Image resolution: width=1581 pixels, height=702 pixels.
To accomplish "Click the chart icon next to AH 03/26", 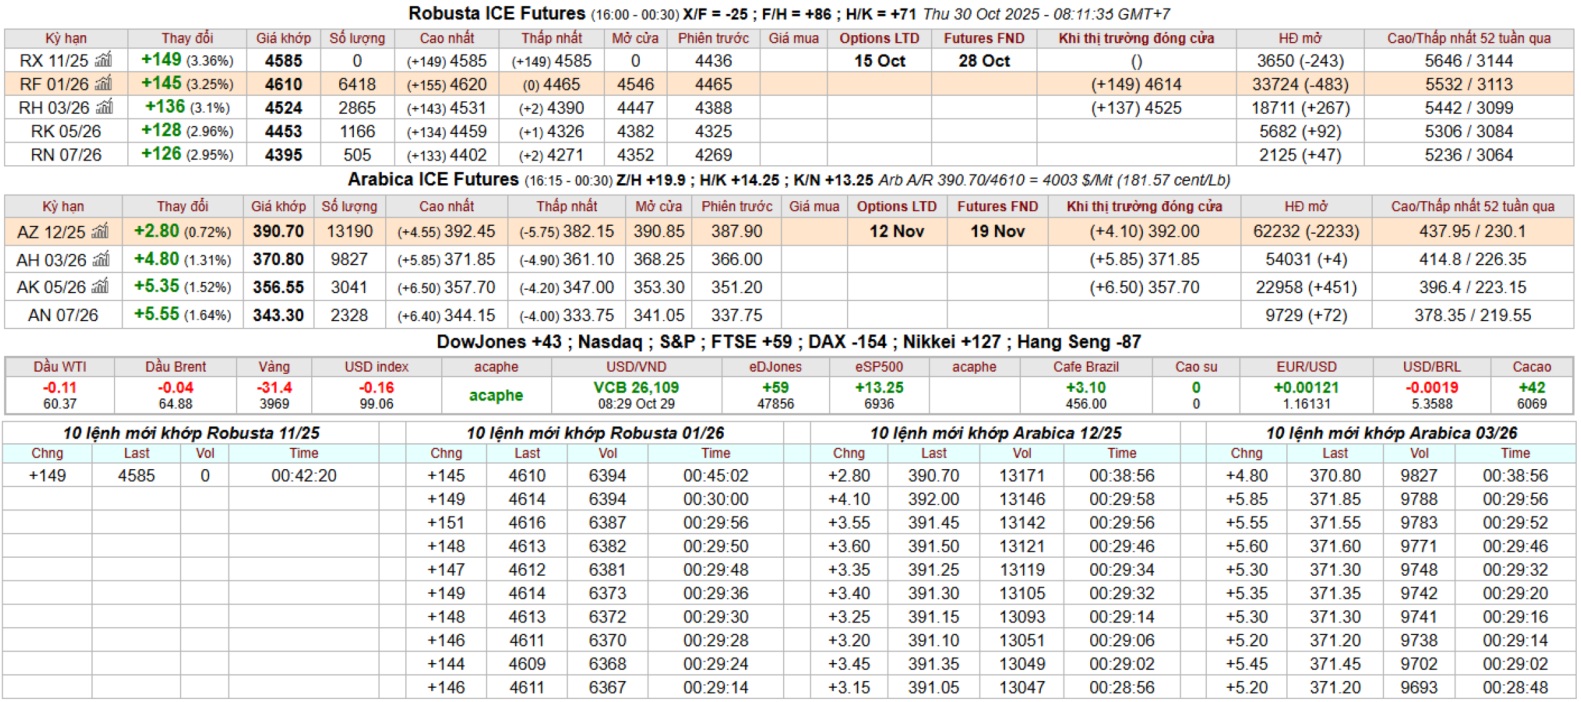I will point(100,260).
